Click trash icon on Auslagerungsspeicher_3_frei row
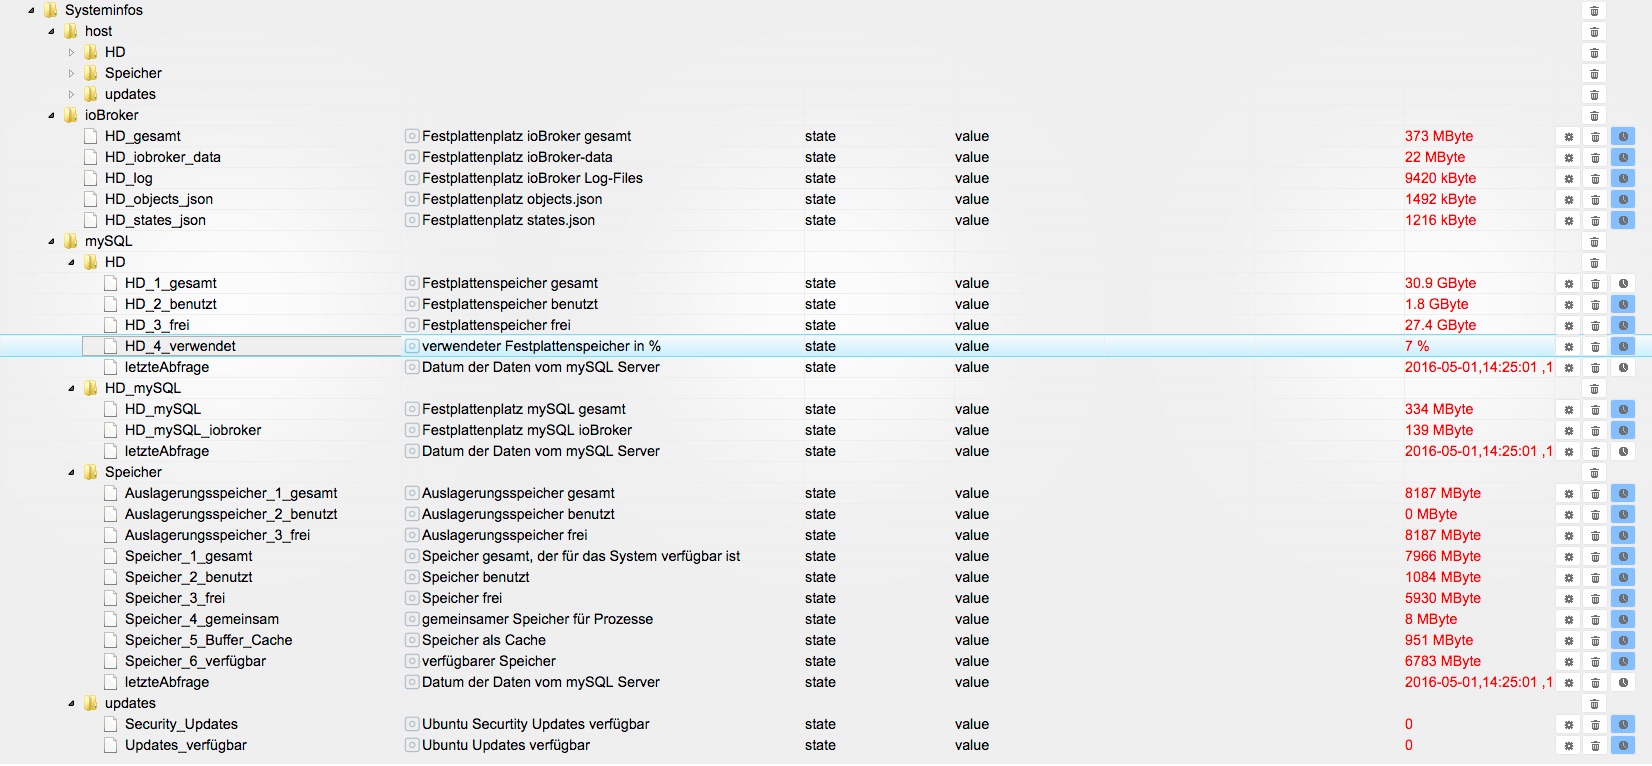Screen dimensions: 1652x766 click(1596, 536)
